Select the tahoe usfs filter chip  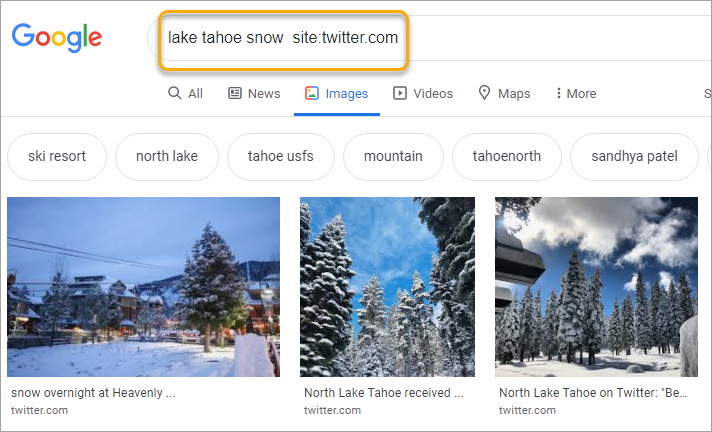(281, 157)
